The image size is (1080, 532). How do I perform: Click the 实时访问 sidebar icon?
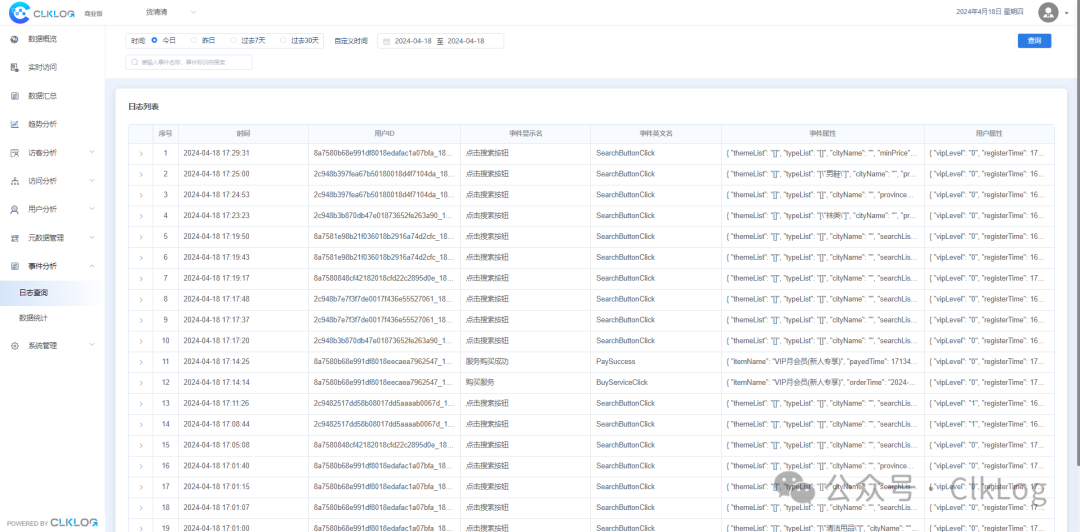(14, 68)
